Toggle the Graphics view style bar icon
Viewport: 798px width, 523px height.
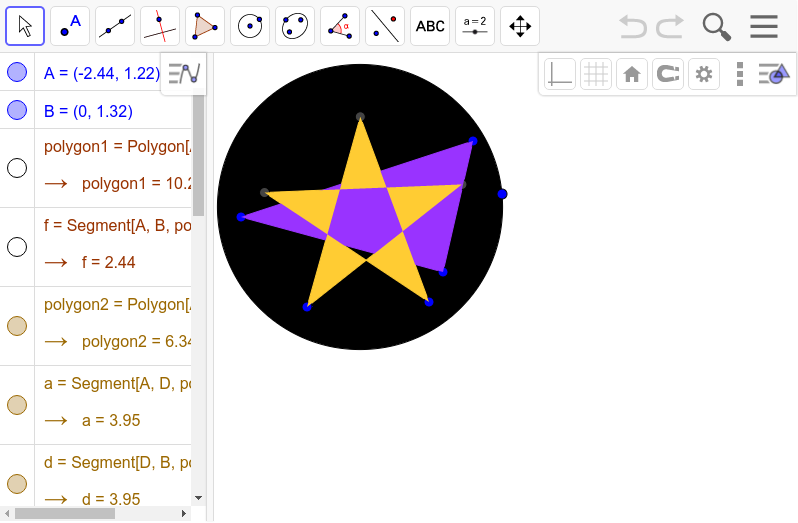(x=774, y=74)
